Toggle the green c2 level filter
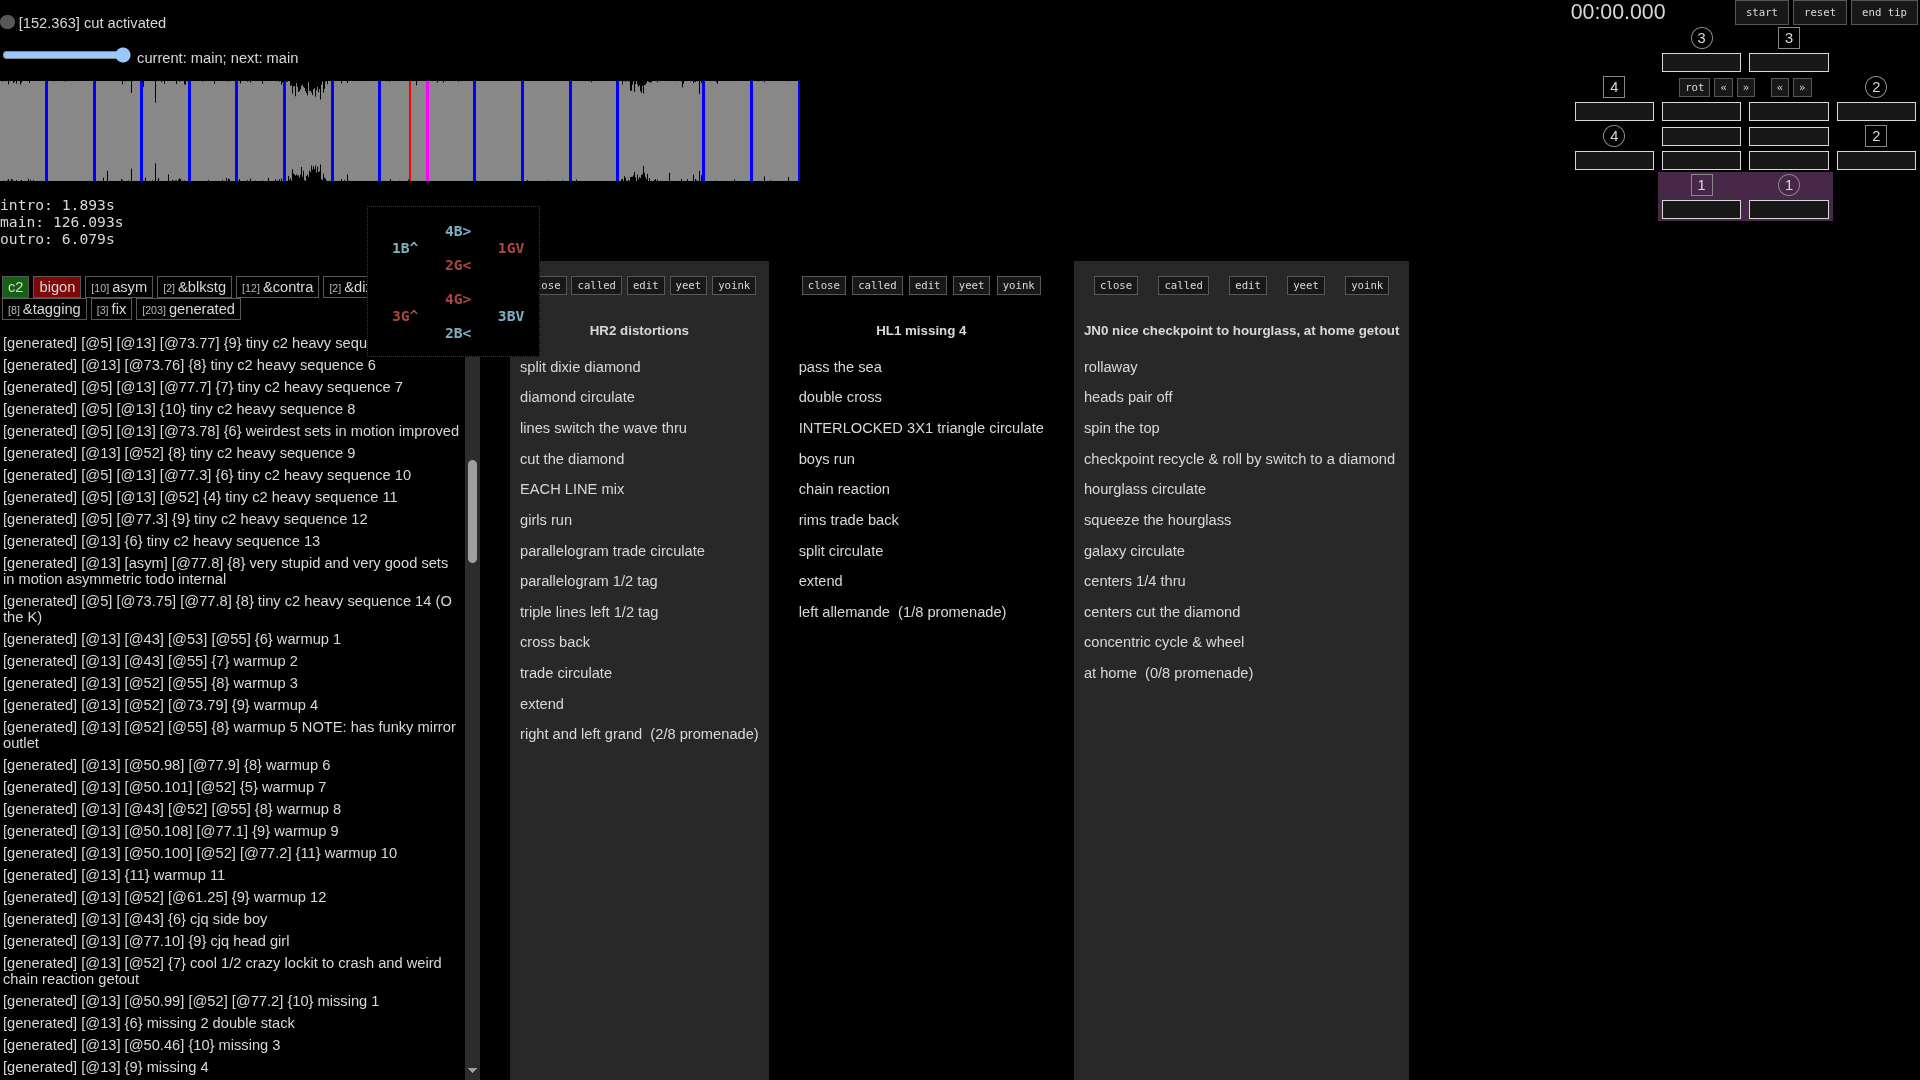 (x=15, y=287)
